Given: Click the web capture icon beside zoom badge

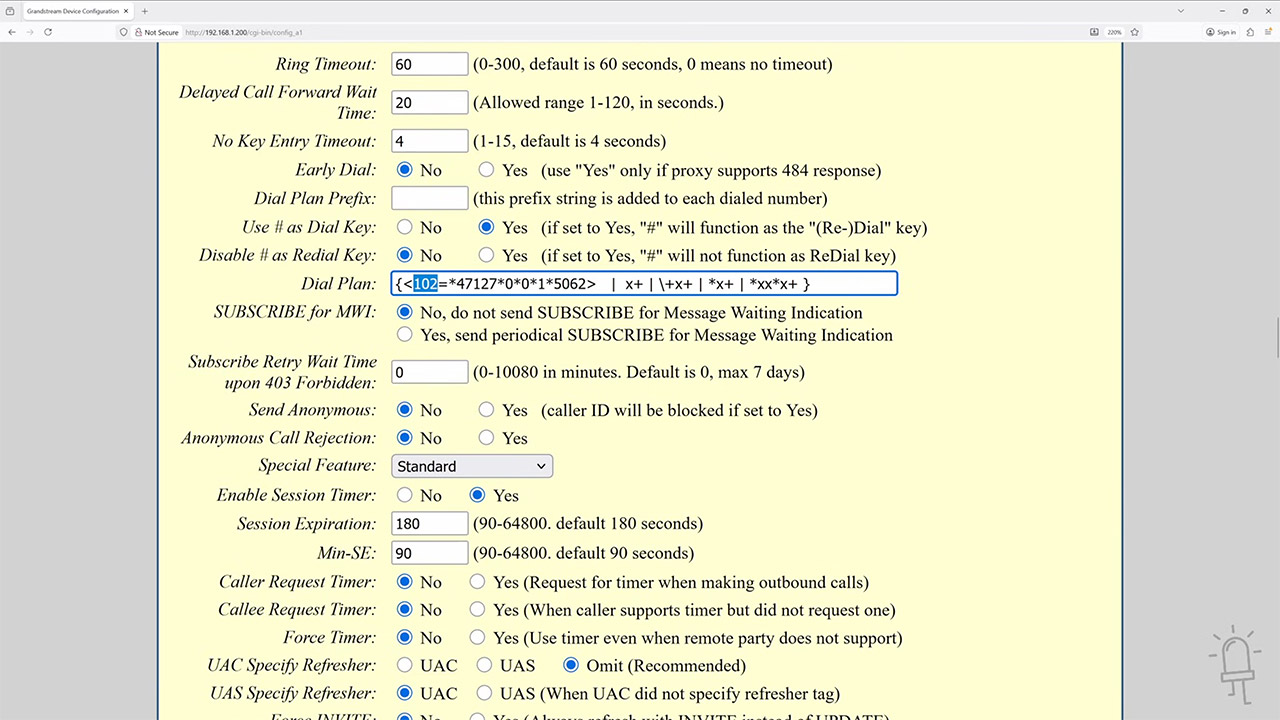Looking at the screenshot, I should click(x=1094, y=32).
